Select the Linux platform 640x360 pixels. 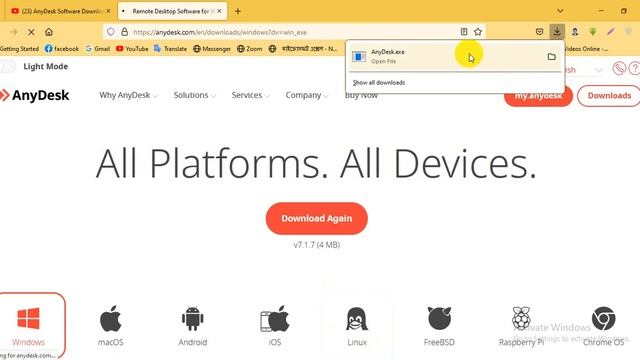357,326
